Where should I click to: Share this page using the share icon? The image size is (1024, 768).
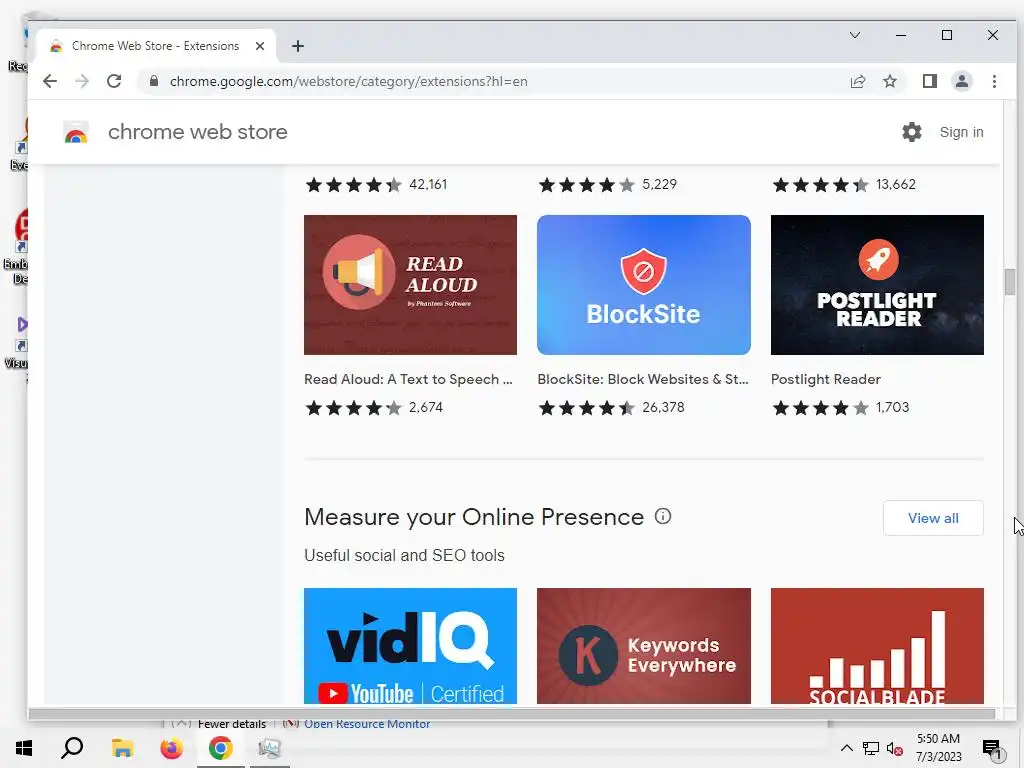click(x=857, y=81)
